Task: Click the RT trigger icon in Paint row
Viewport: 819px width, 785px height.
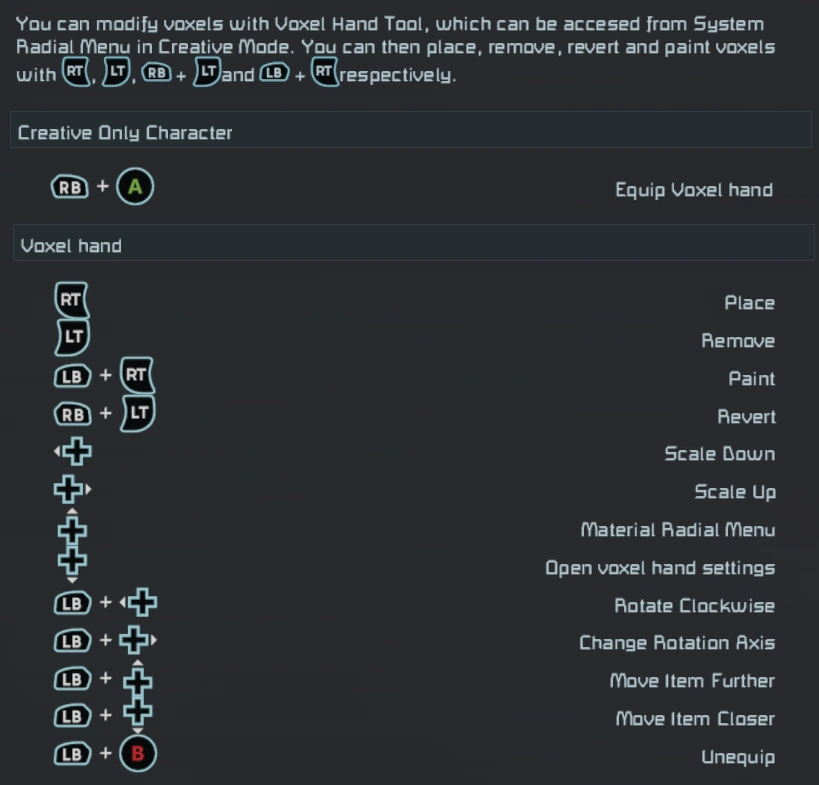Action: point(137,376)
